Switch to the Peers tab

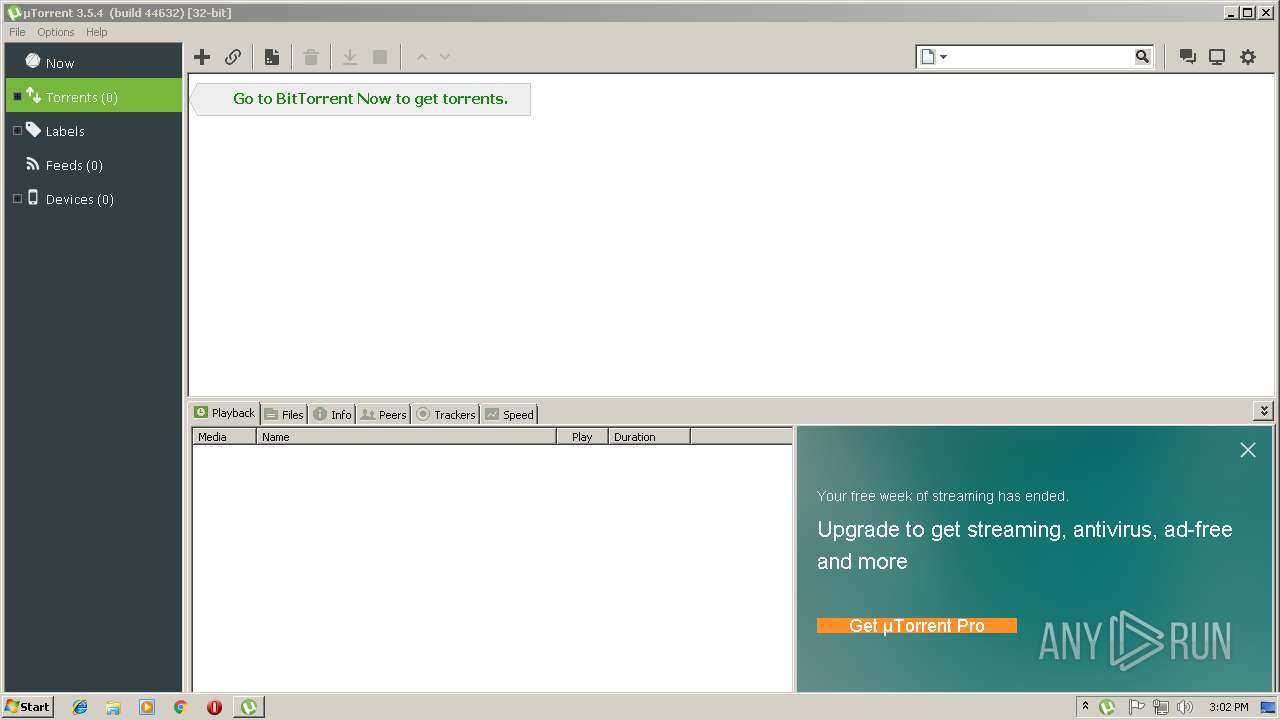[383, 414]
